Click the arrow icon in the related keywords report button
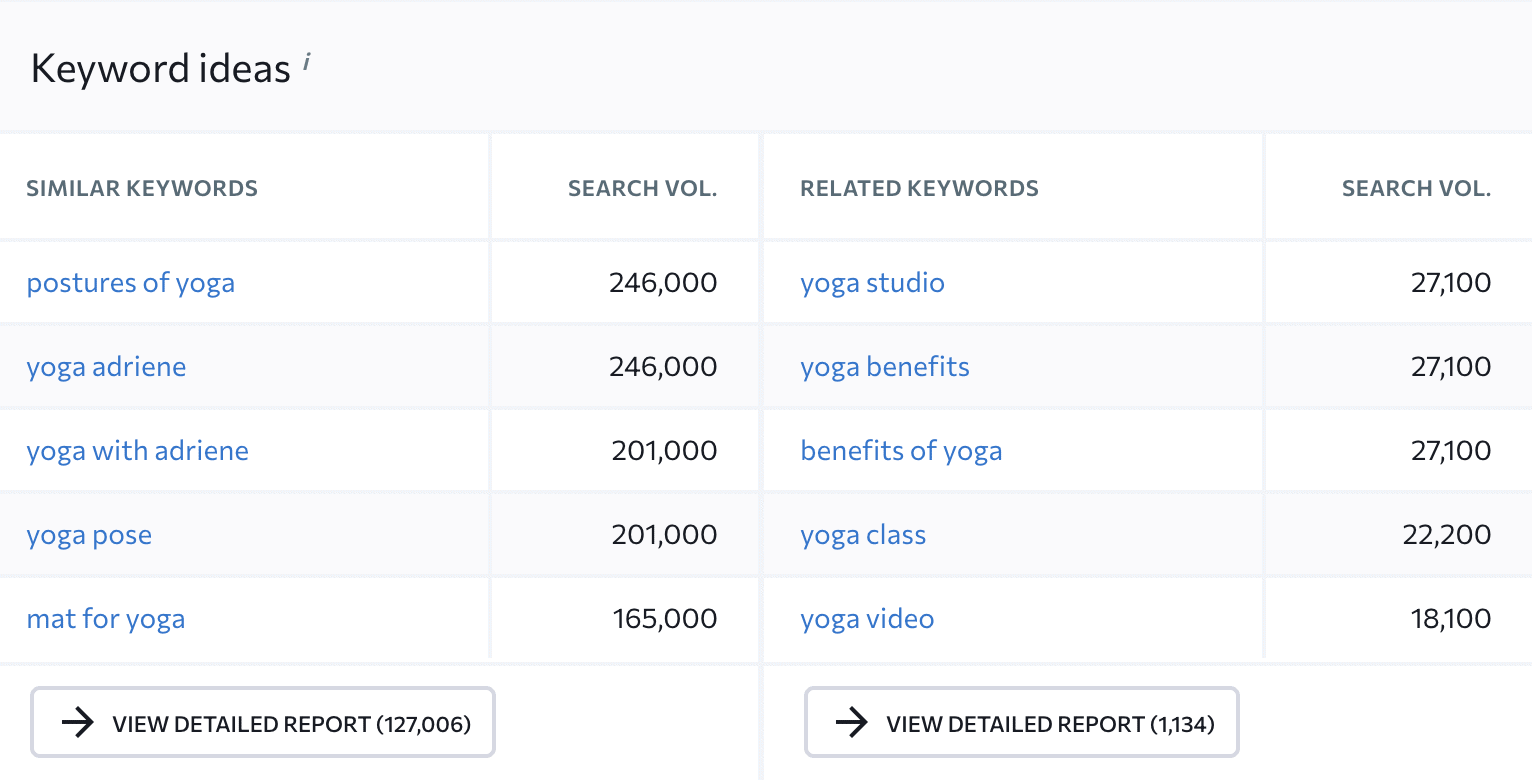The image size is (1532, 780). coord(851,722)
